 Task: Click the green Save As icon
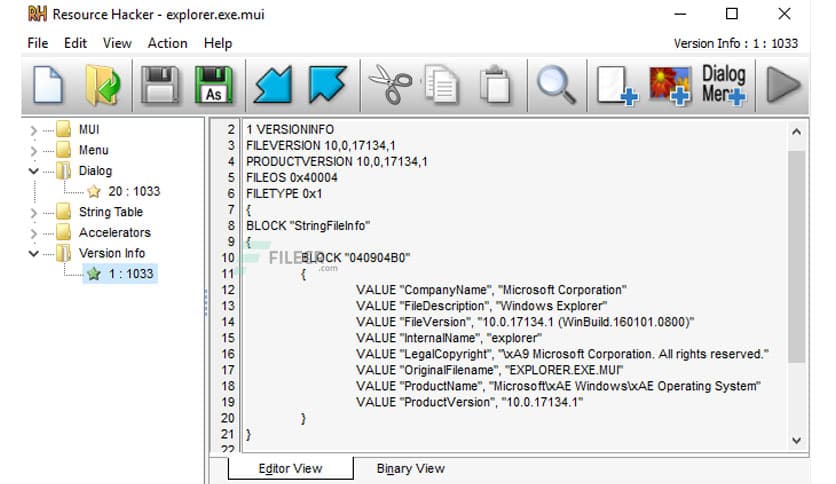click(214, 85)
